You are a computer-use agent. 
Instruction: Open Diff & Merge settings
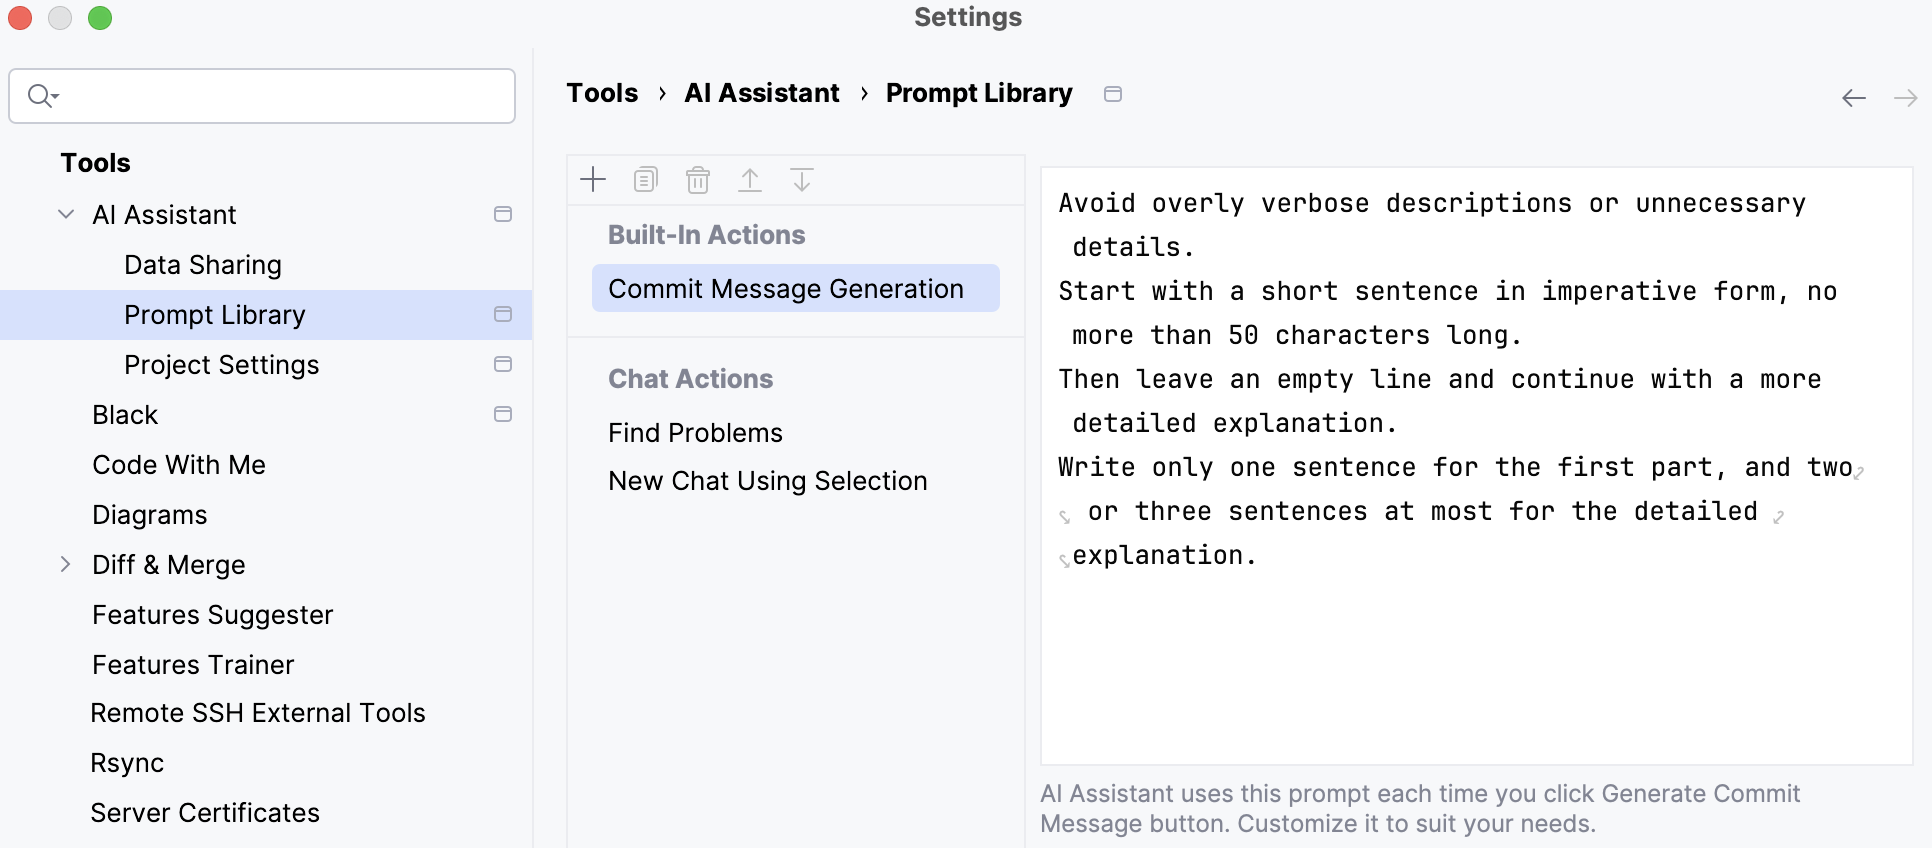(168, 564)
